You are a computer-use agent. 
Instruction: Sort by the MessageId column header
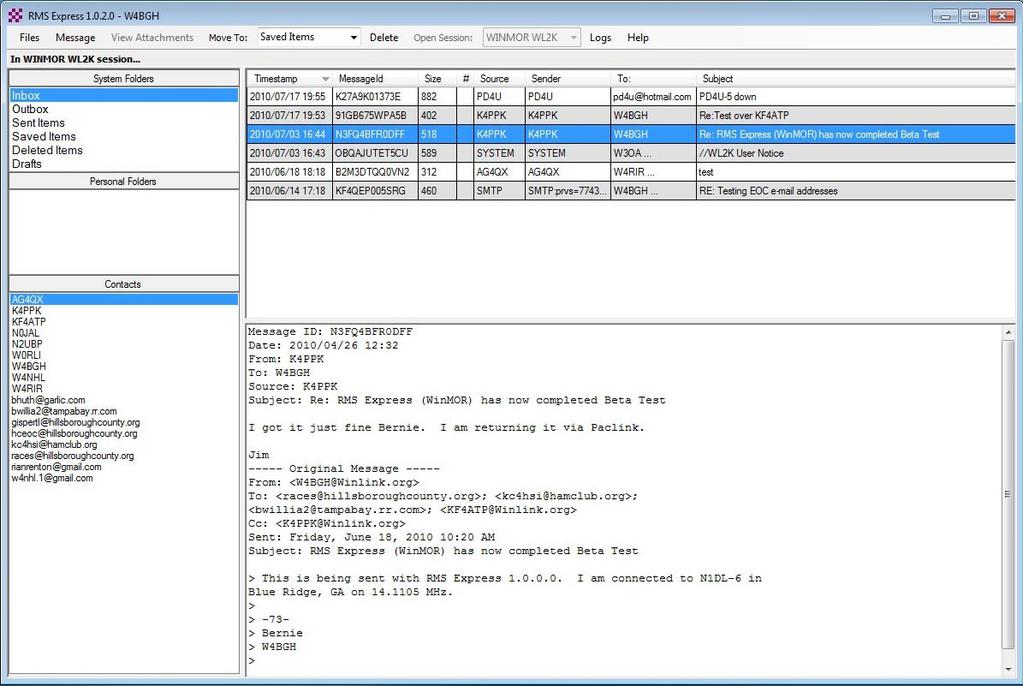375,78
